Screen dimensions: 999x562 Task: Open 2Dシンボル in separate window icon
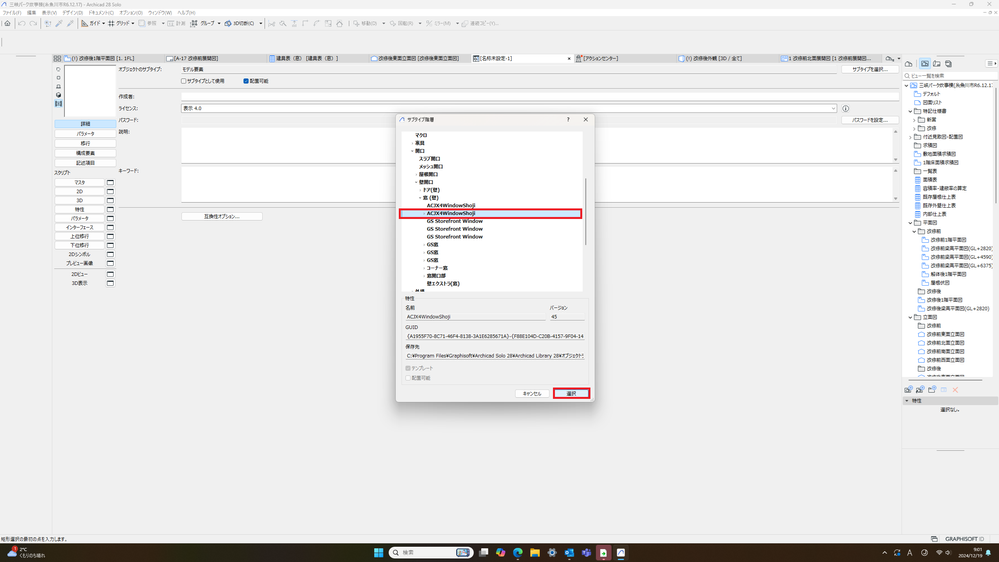click(110, 254)
